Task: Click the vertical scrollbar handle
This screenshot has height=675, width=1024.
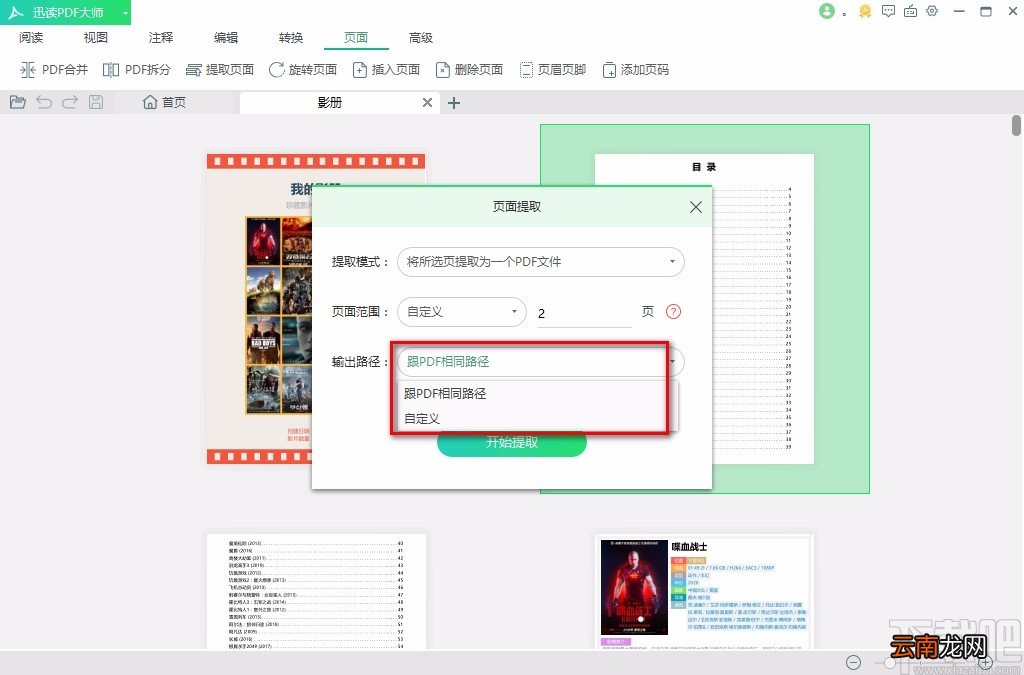Action: point(1016,125)
